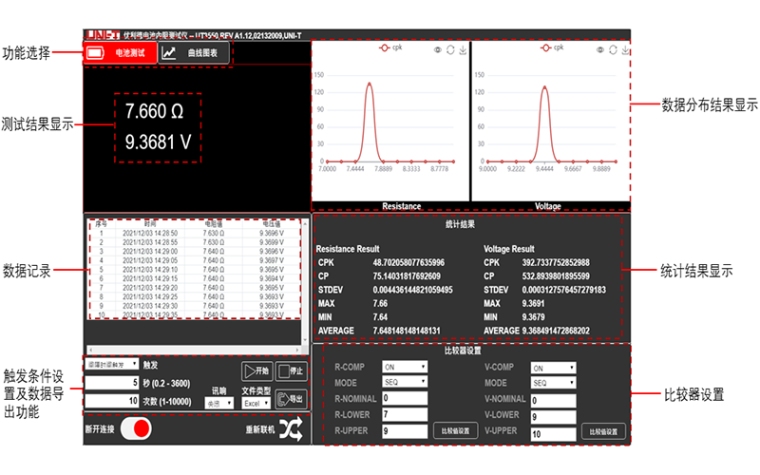This screenshot has width=760, height=475.
Task: Click the eye data-view icon on Resistance chart
Action: (x=438, y=50)
